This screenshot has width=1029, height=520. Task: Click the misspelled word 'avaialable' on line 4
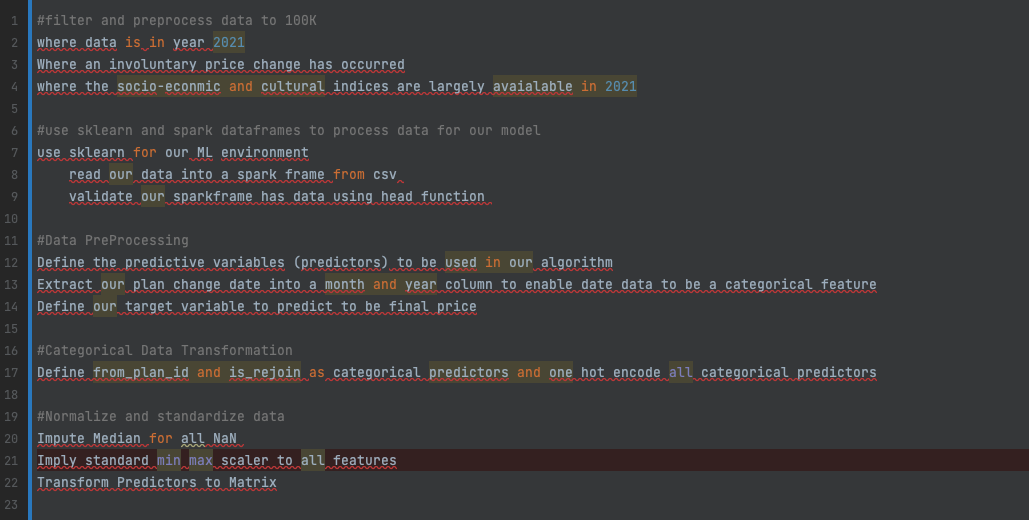532,87
